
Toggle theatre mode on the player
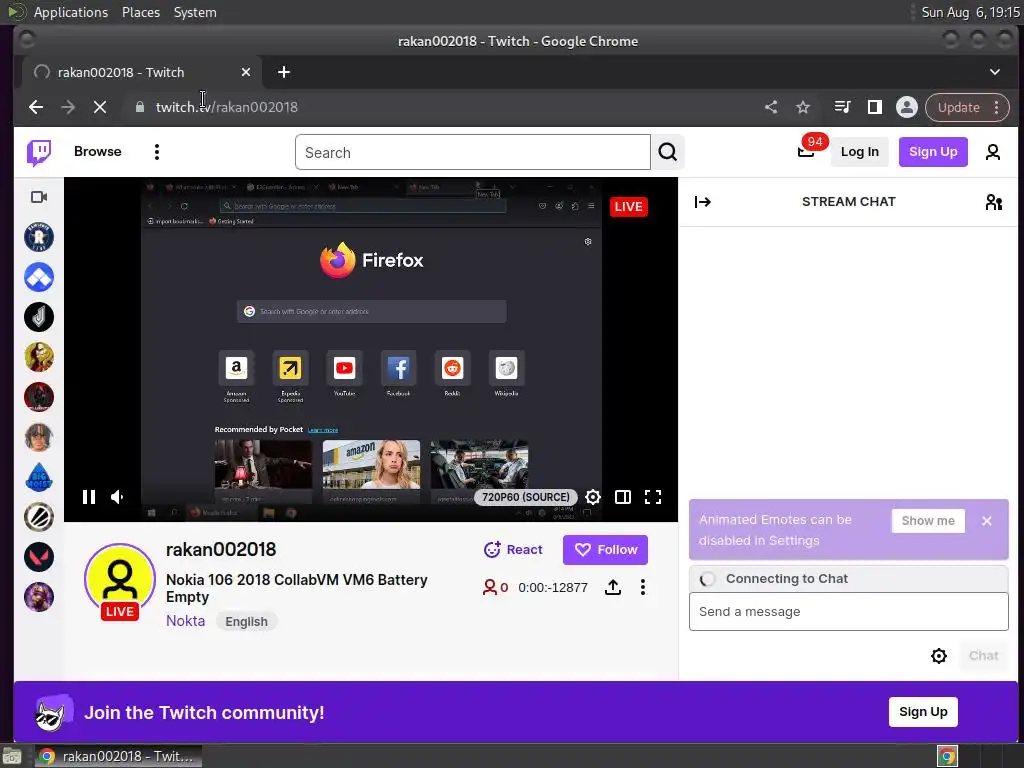tap(623, 497)
